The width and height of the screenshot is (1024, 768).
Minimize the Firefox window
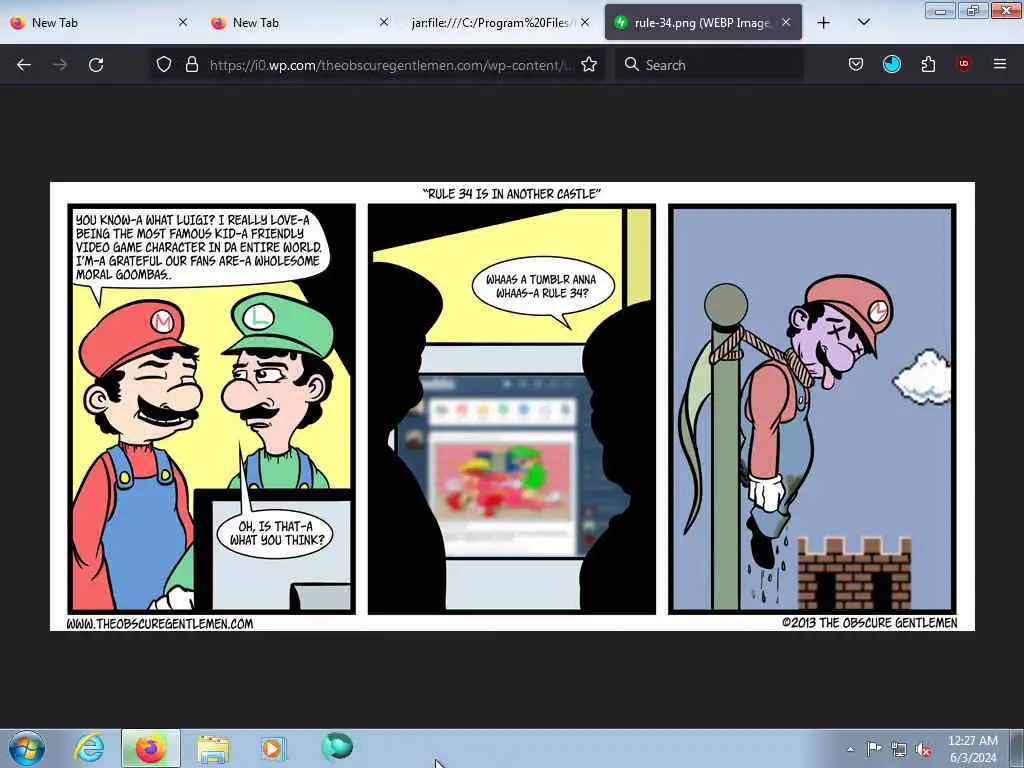coord(940,10)
